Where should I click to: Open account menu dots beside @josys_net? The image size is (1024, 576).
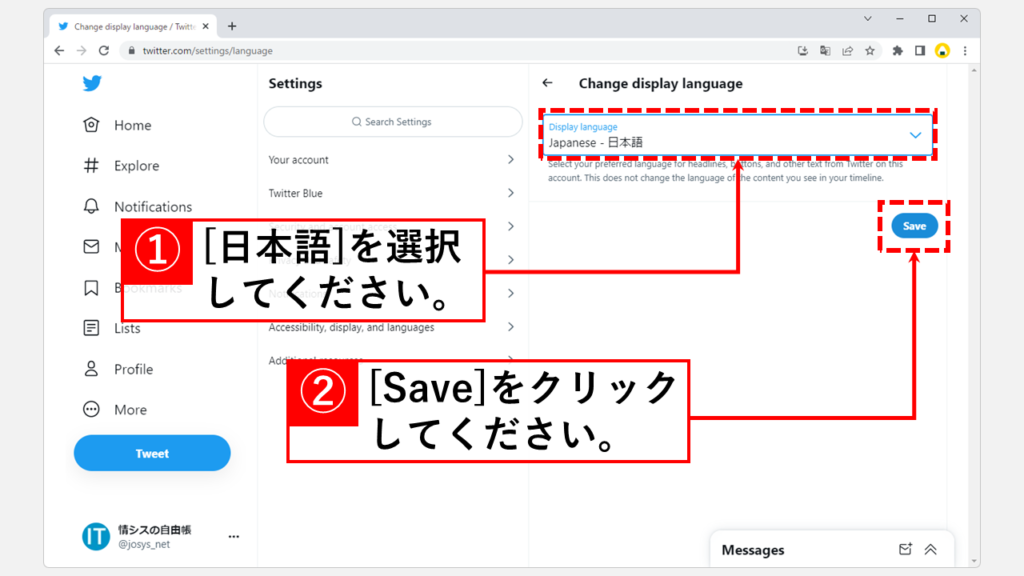234,537
